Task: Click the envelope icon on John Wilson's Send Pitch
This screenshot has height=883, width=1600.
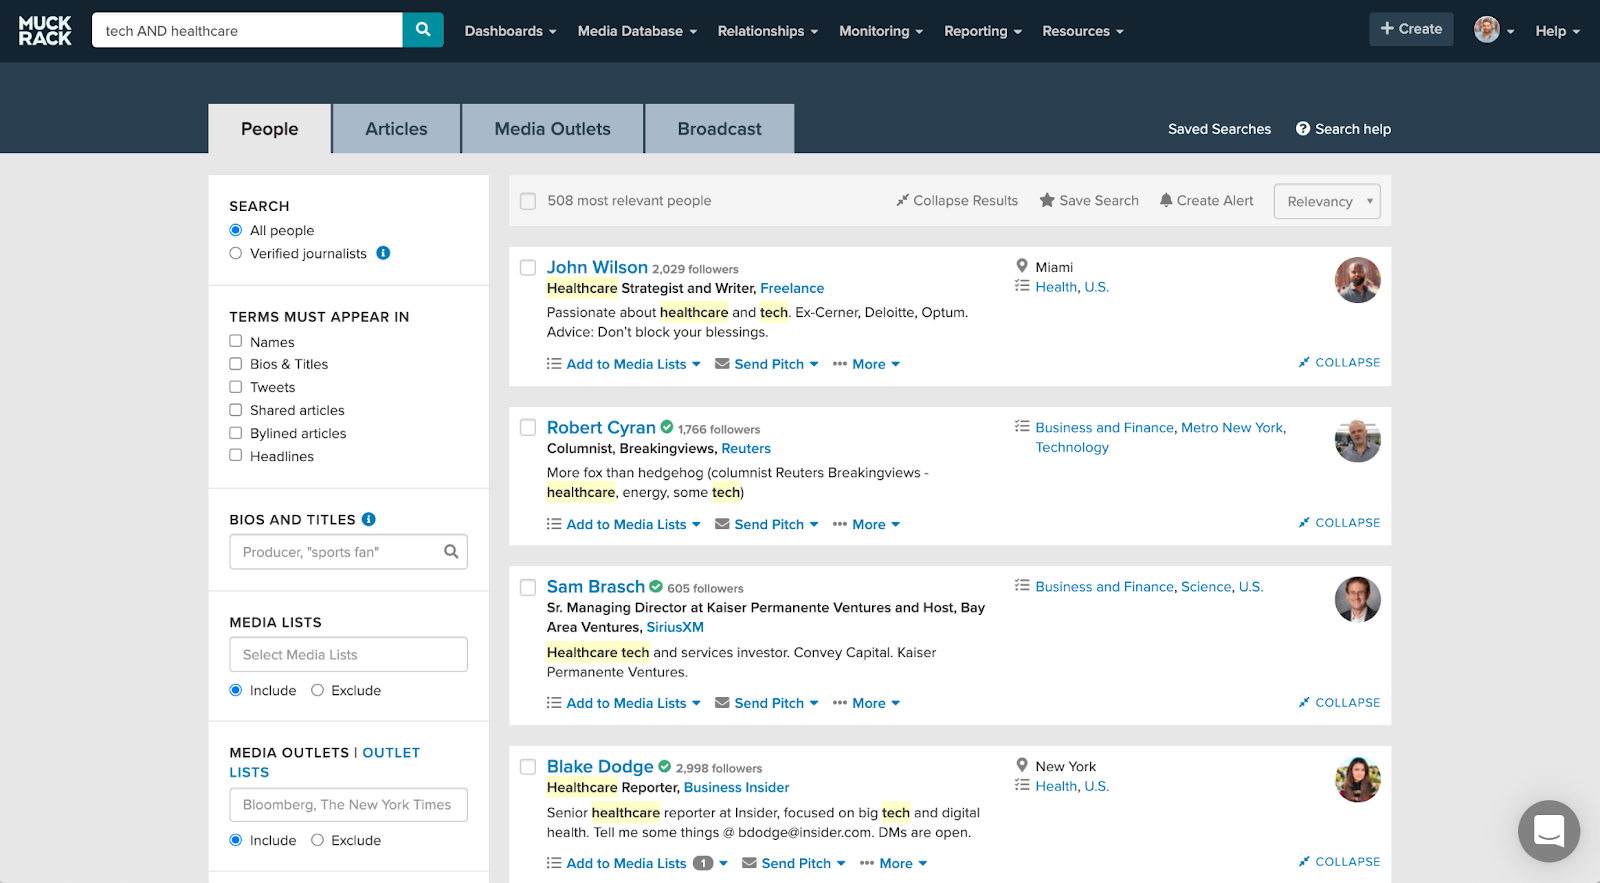Action: pos(722,364)
